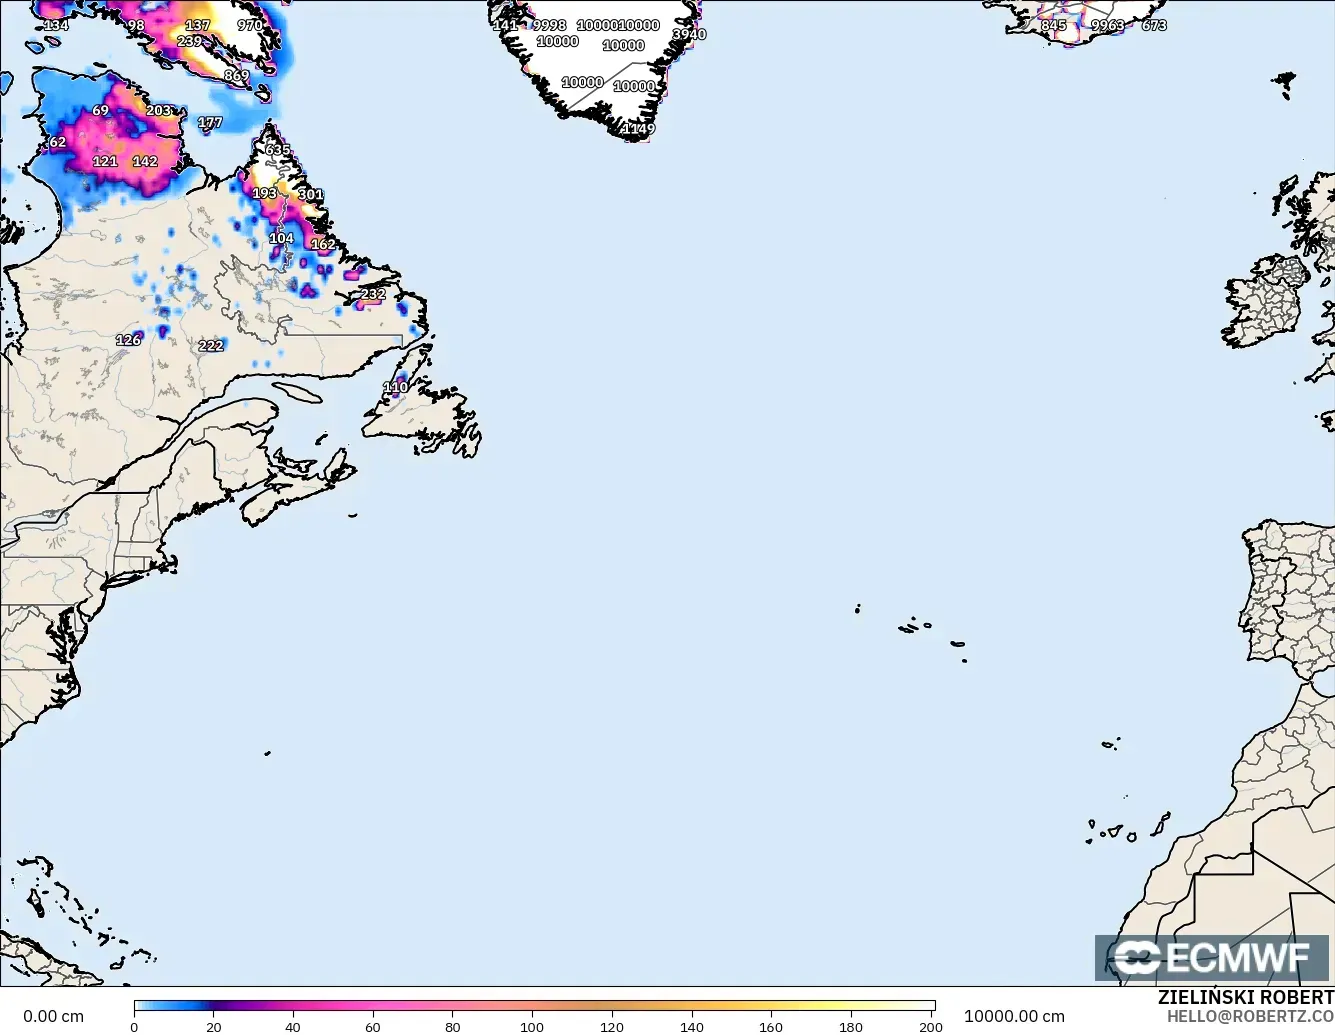Viewport: 1335px width, 1035px height.
Task: Select the 162 value label
Action: (323, 244)
